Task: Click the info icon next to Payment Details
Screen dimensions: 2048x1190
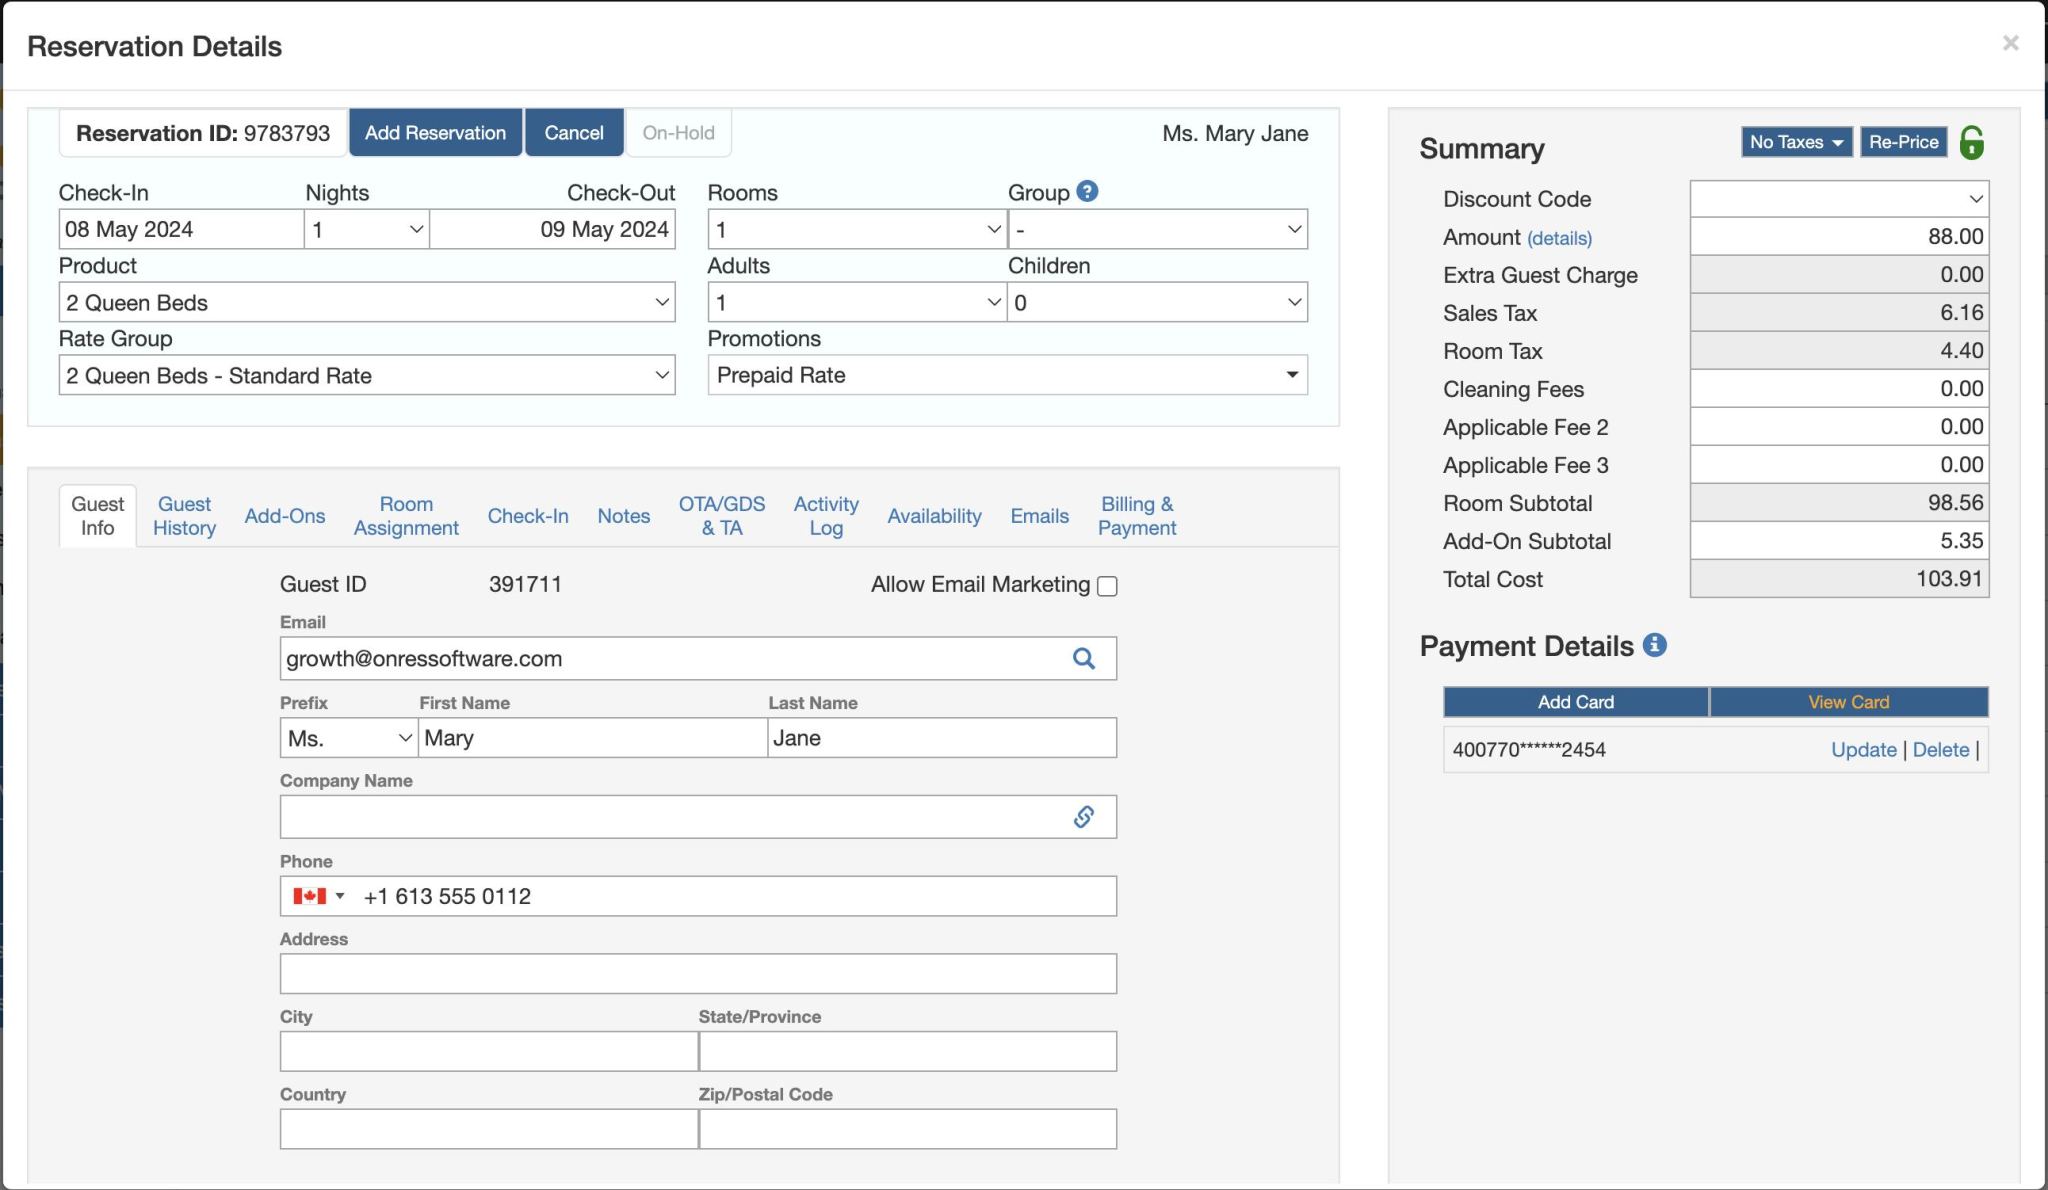Action: [1656, 645]
